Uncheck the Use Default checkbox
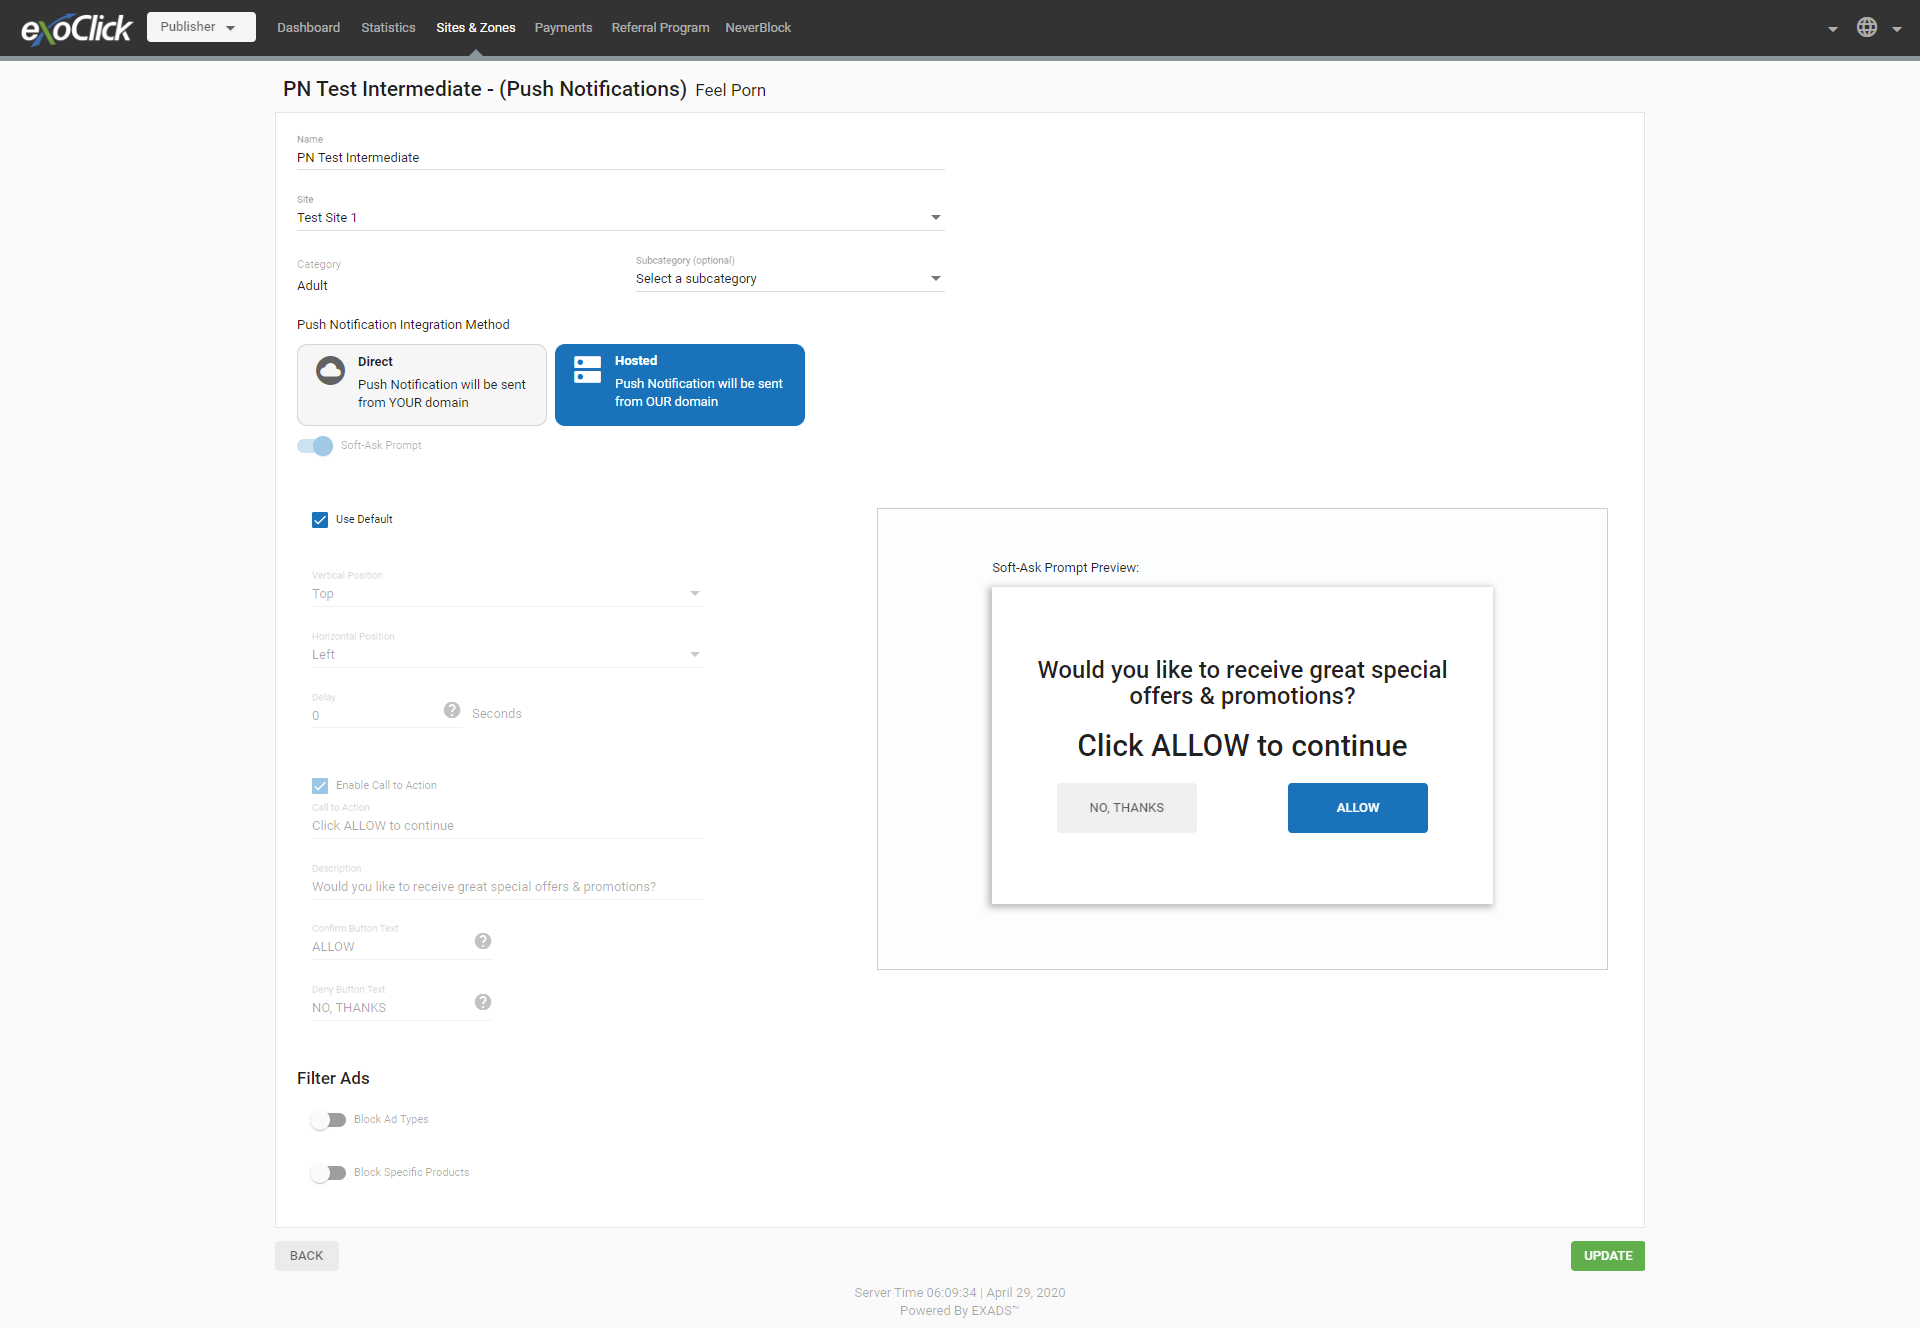The image size is (1920, 1328). [320, 520]
